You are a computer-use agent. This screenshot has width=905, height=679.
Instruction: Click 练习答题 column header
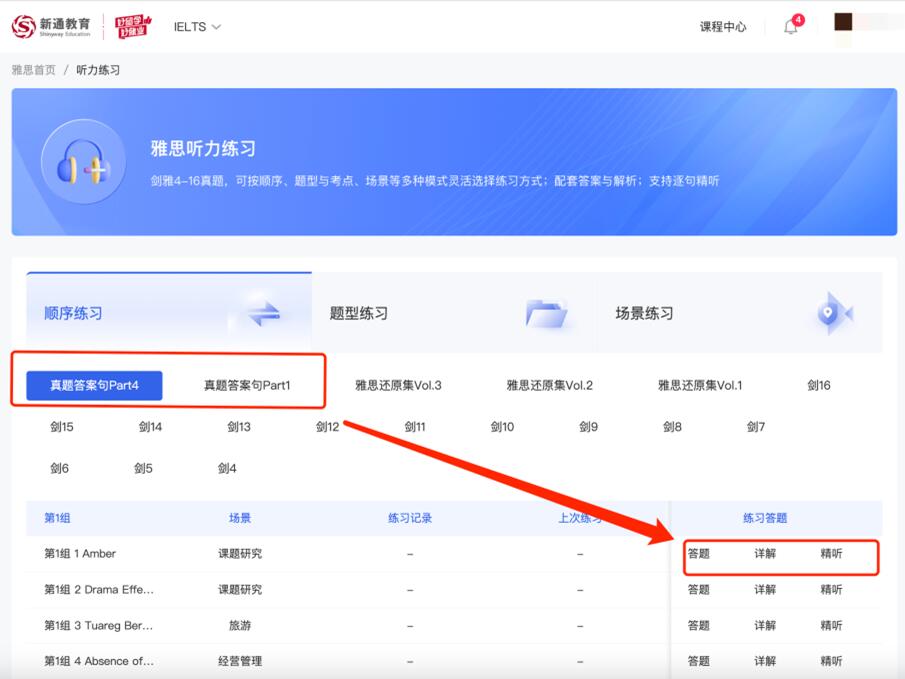[x=765, y=518]
